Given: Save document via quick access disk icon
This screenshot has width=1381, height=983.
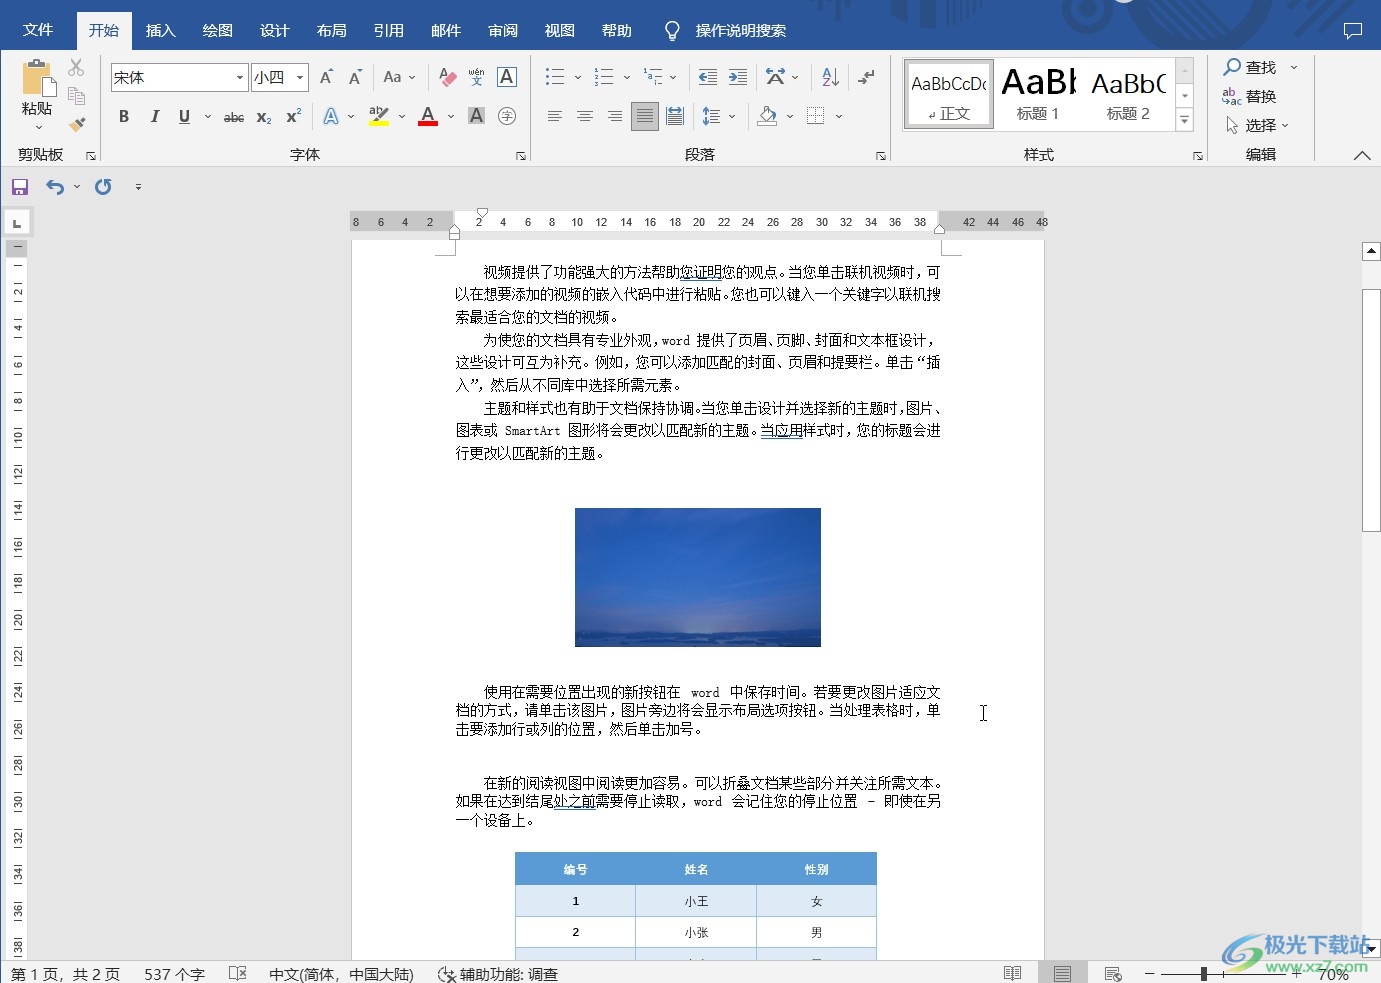Looking at the screenshot, I should (x=20, y=187).
